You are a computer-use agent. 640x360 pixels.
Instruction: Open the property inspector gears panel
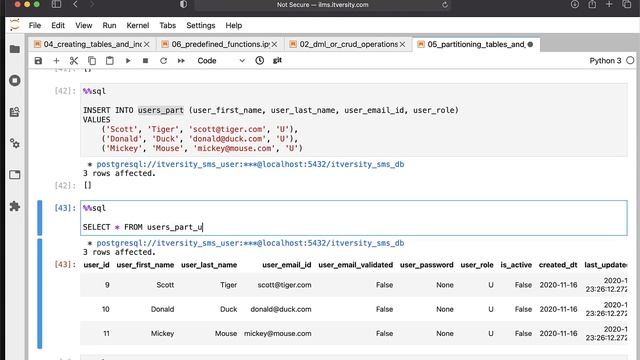point(15,143)
